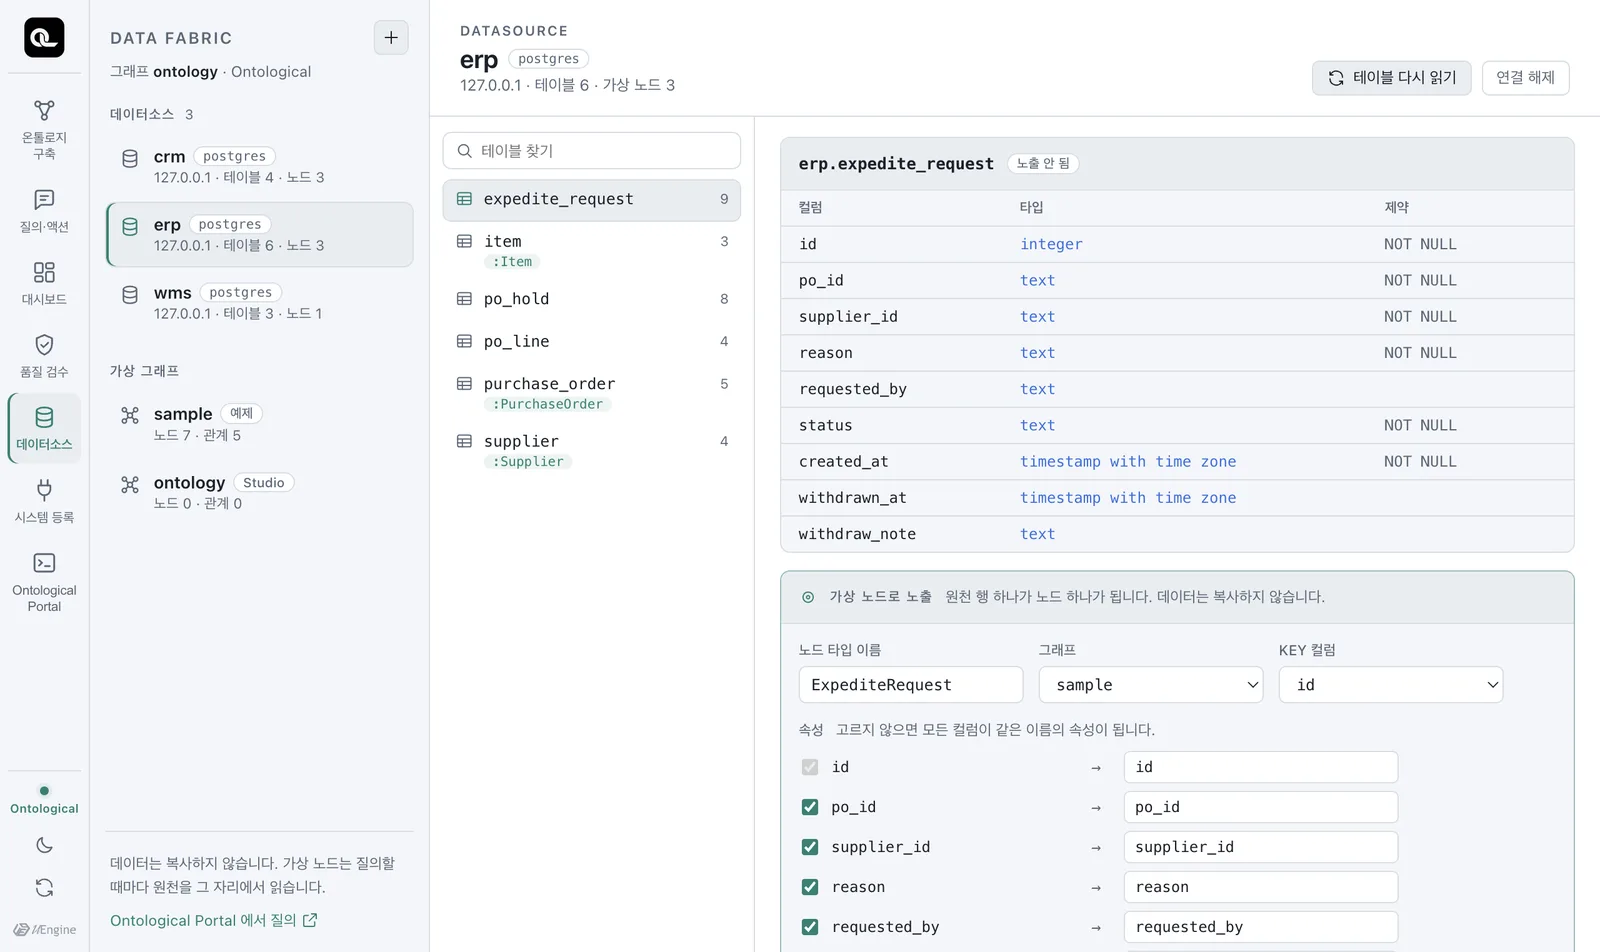The image size is (1600, 952).
Task: Click the app logo at top left
Action: (x=44, y=38)
